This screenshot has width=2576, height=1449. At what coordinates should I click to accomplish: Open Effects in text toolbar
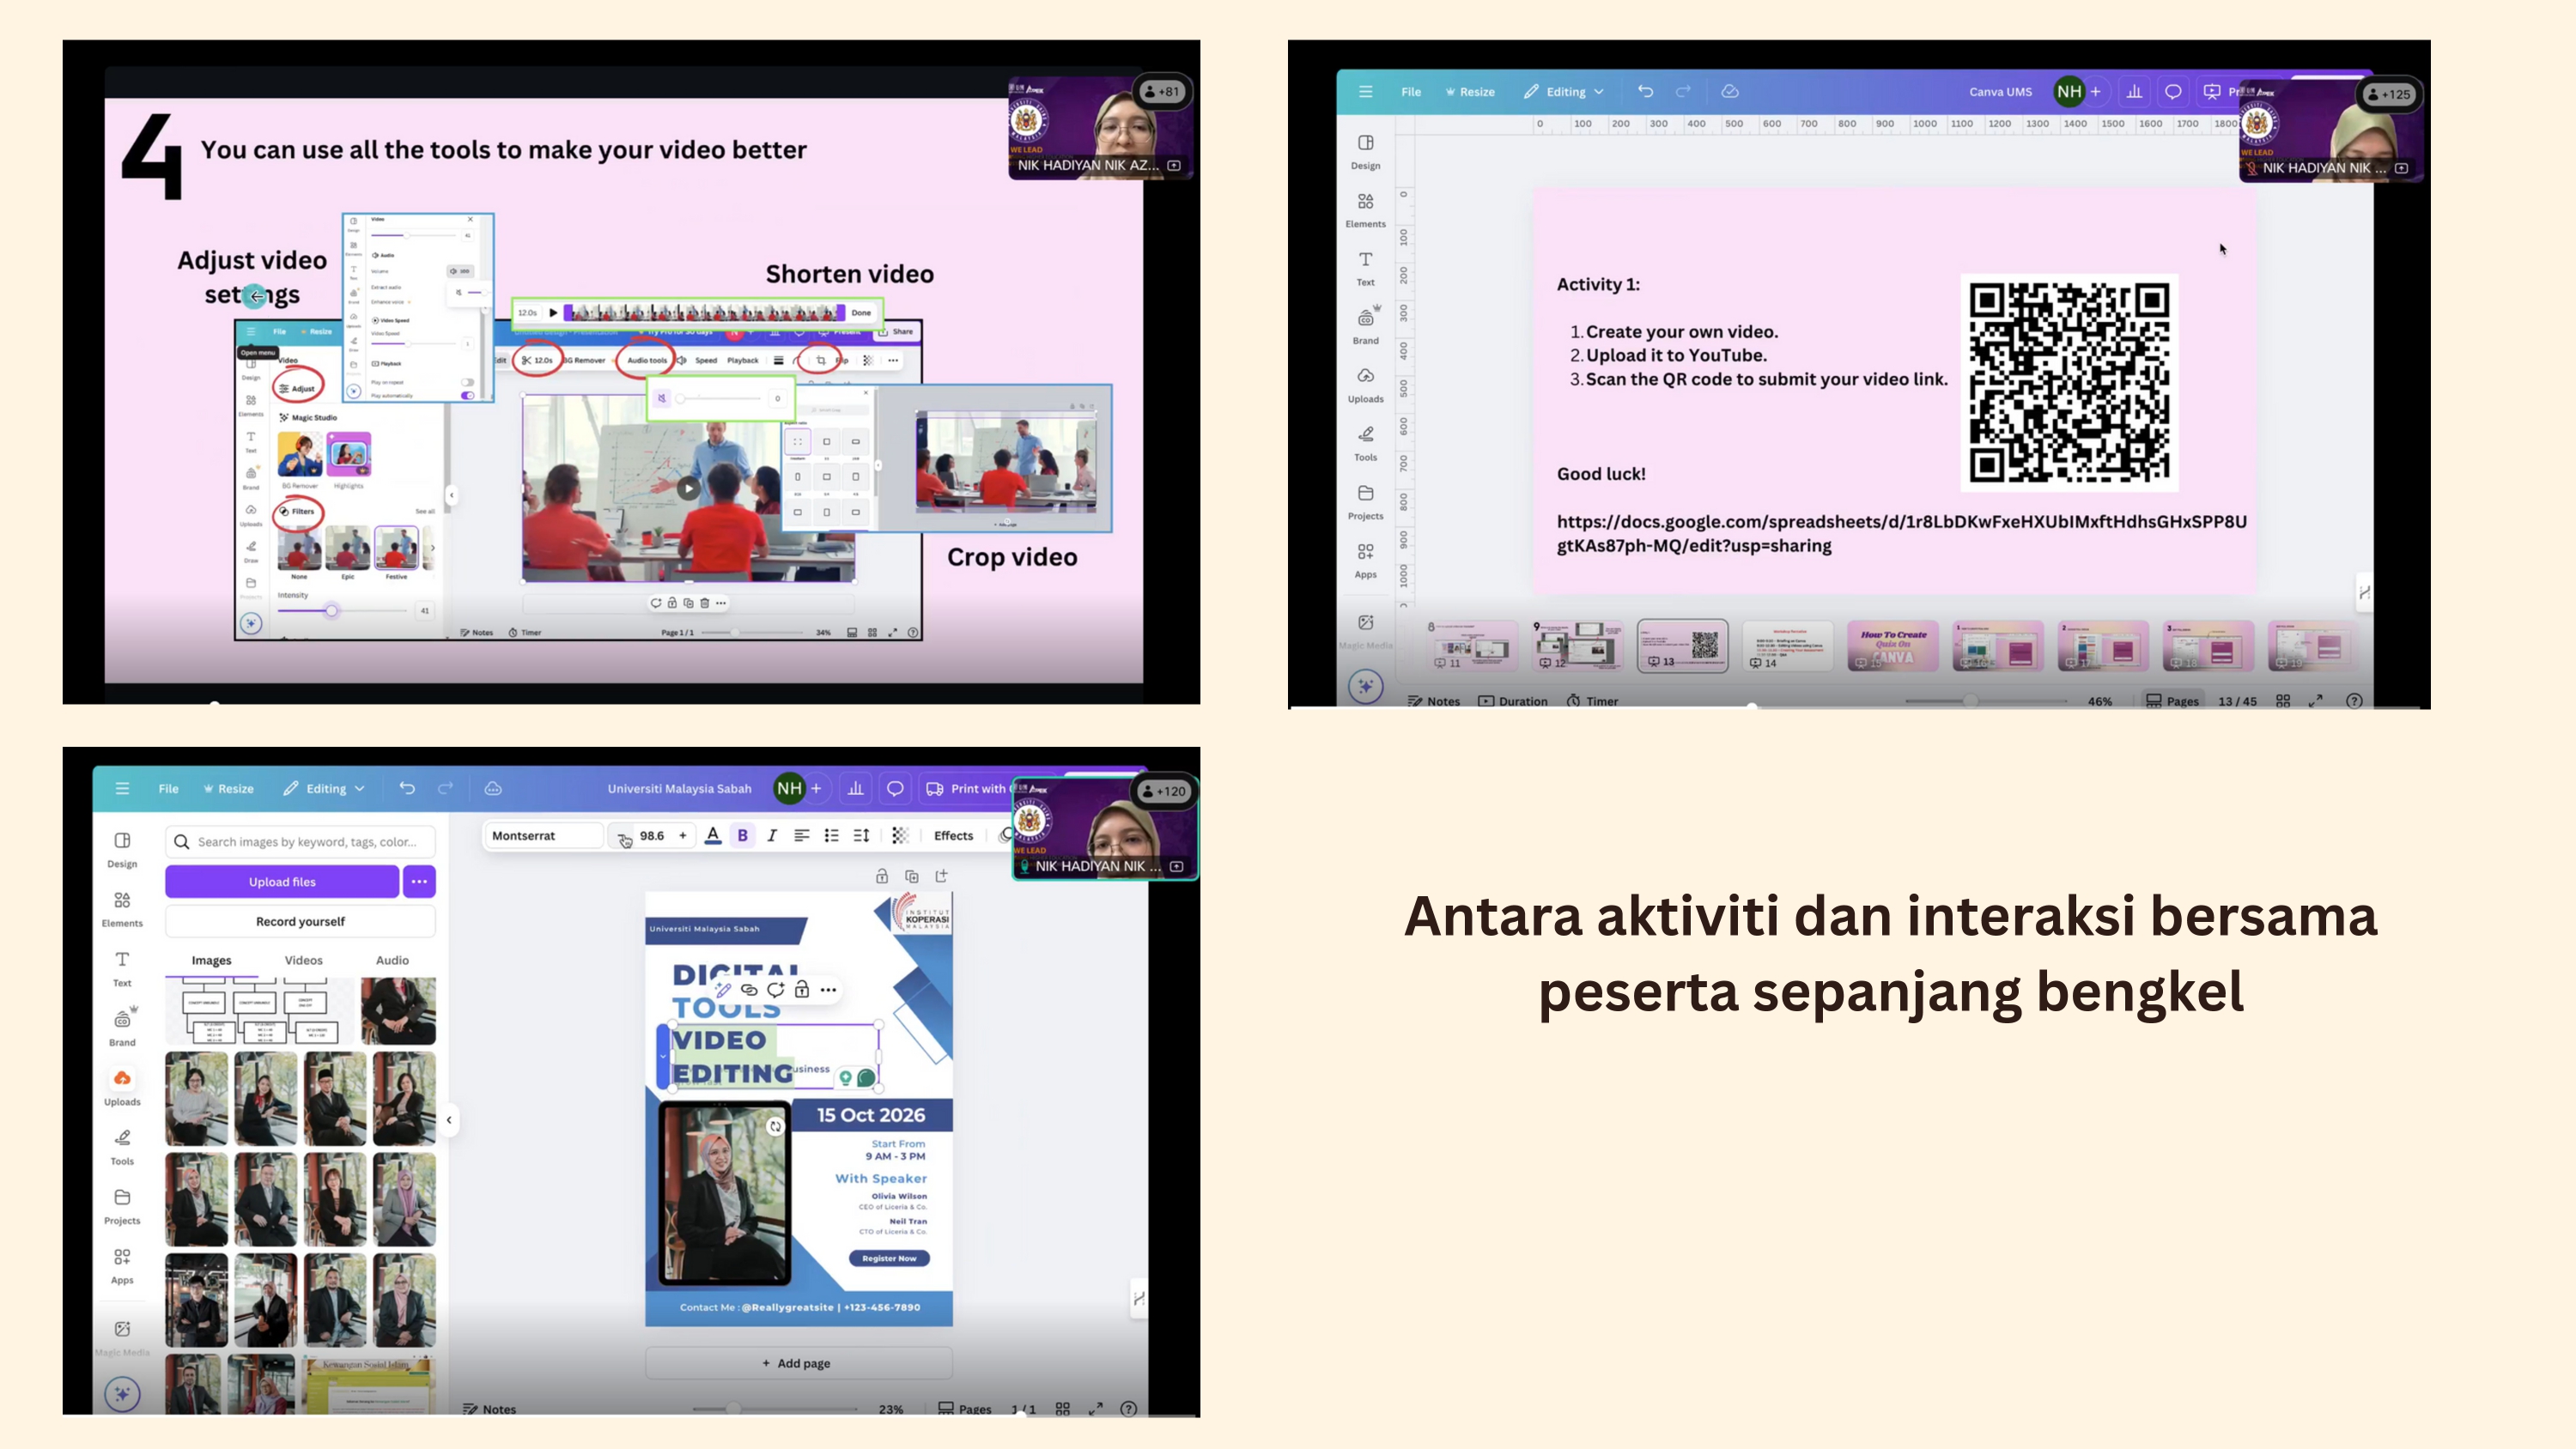click(953, 835)
